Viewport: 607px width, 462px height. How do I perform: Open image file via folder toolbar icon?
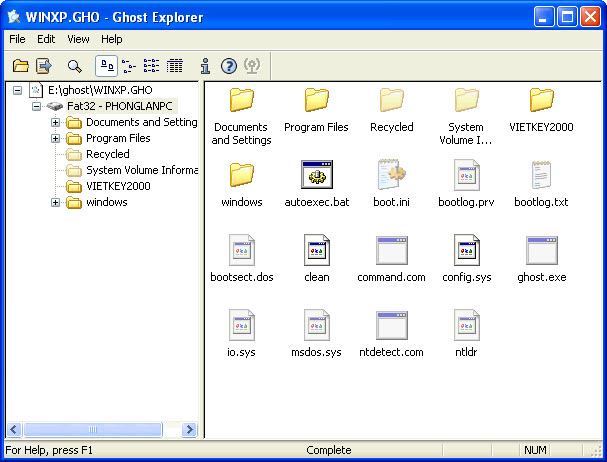pos(20,66)
